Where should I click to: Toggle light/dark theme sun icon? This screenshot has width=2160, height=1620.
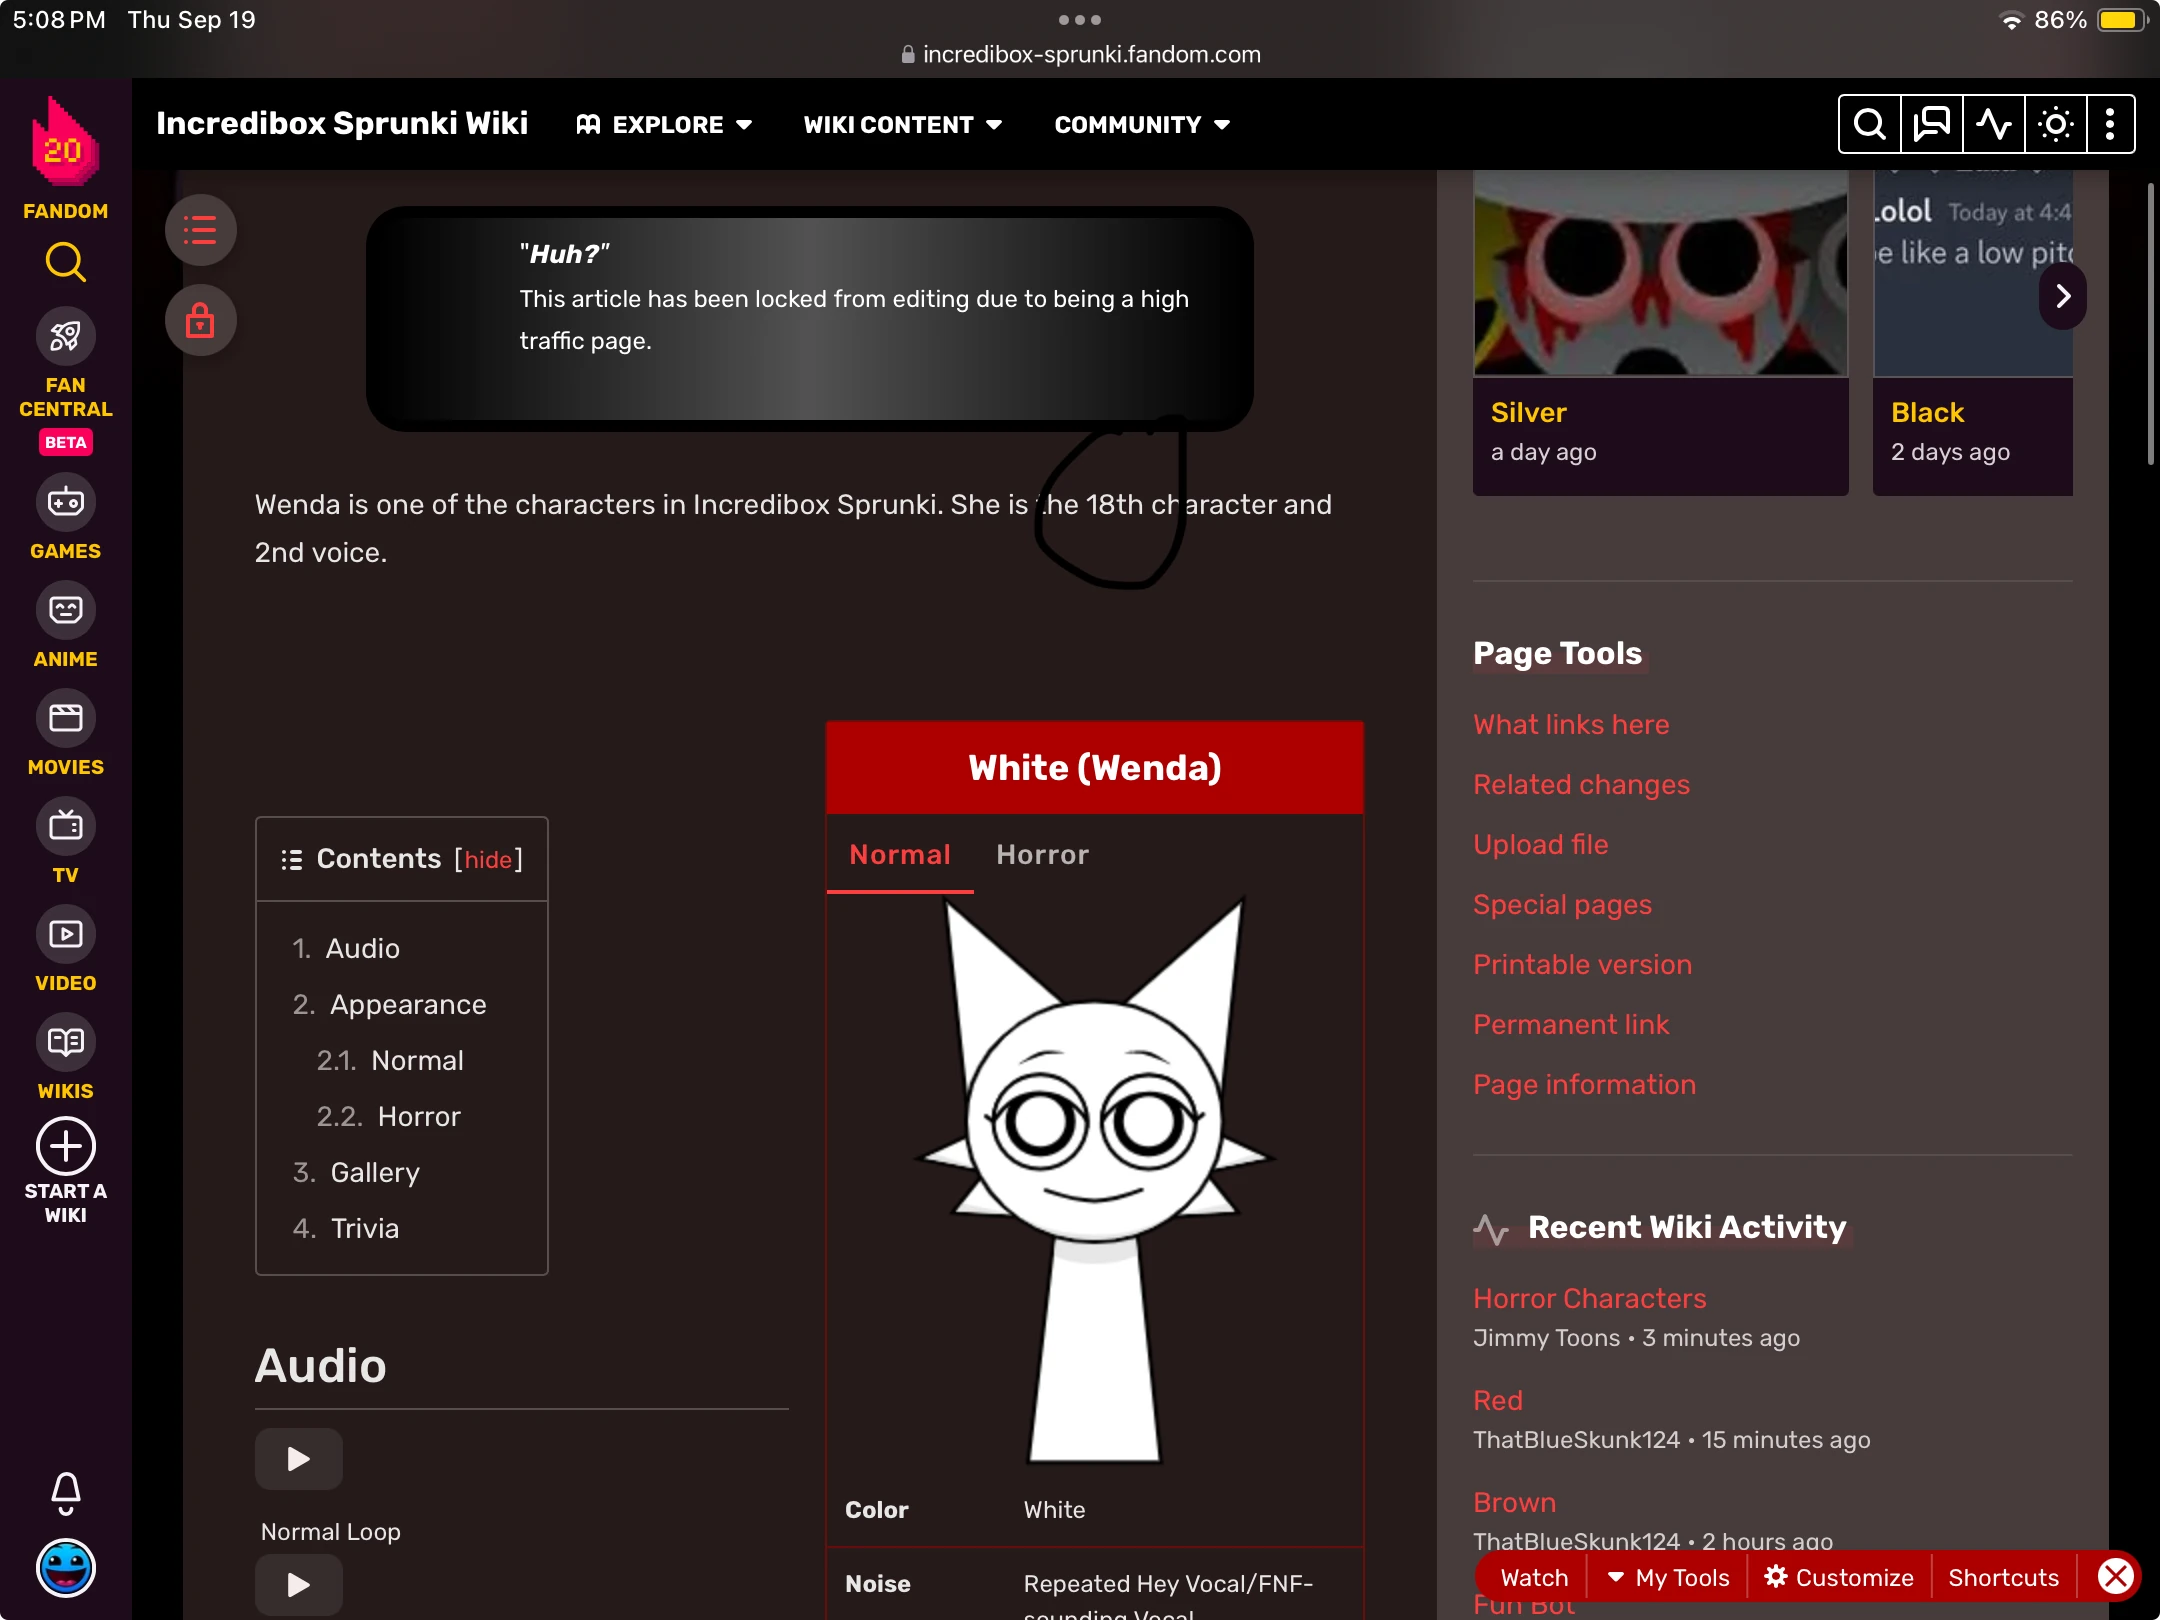pos(2055,124)
